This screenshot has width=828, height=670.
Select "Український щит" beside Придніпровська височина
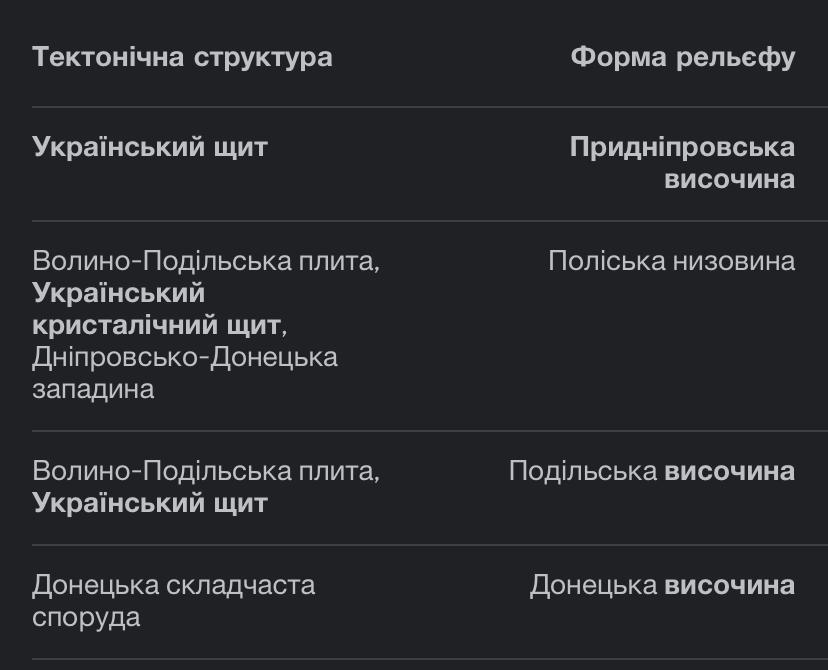pyautogui.click(x=150, y=147)
